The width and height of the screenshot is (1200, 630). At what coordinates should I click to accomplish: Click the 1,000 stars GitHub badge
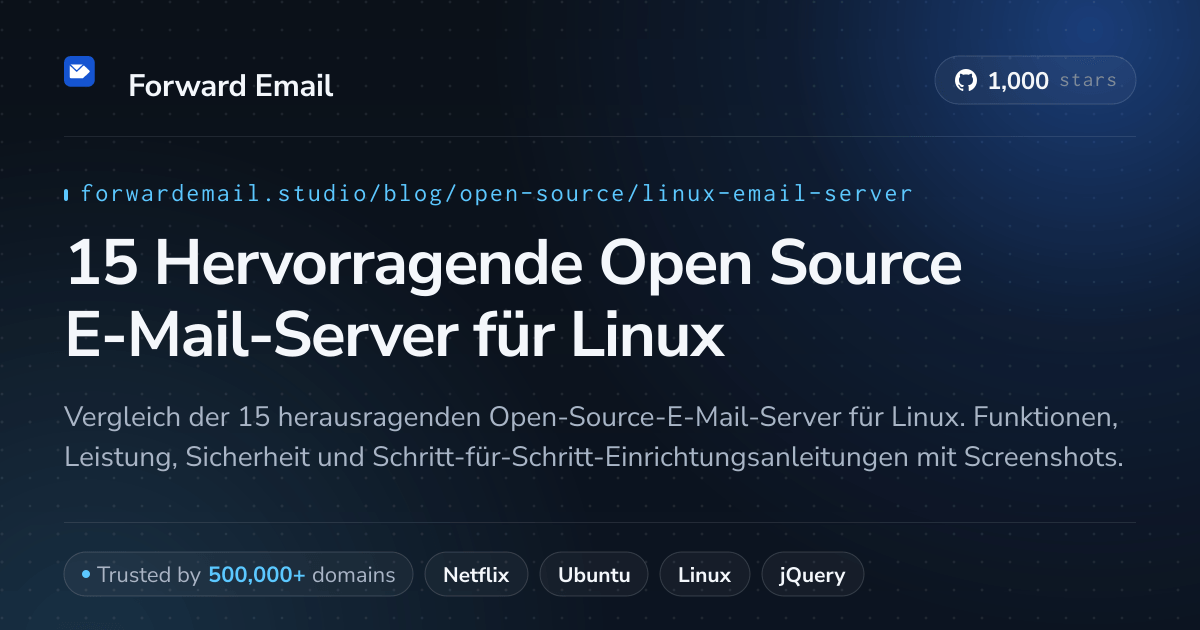[1035, 81]
